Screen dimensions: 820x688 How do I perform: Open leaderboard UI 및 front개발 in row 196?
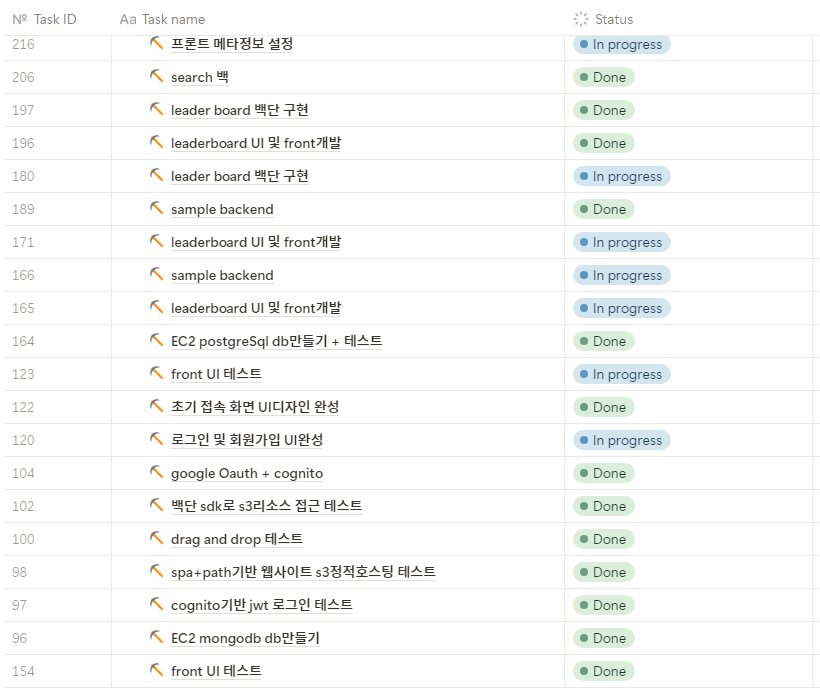click(x=256, y=143)
